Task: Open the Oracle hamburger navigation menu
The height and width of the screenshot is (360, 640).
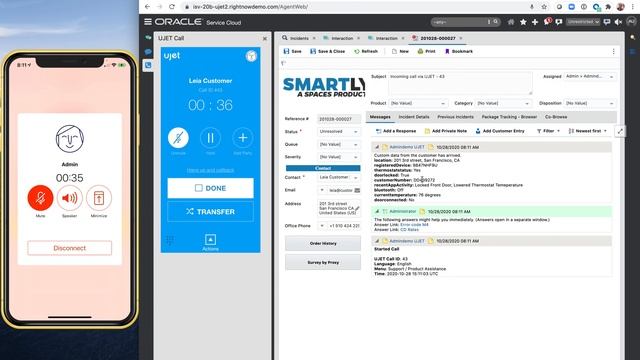Action: [x=148, y=22]
